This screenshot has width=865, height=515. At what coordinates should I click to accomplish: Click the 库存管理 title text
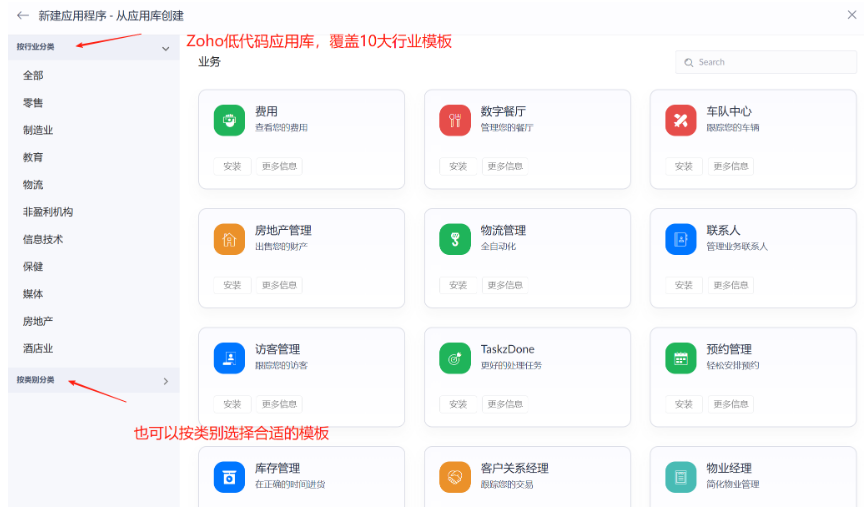tap(277, 468)
